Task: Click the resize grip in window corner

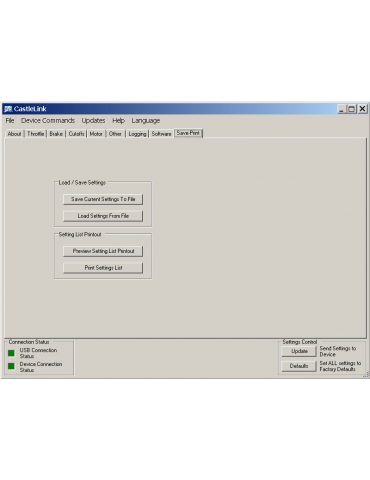Action: [366, 375]
